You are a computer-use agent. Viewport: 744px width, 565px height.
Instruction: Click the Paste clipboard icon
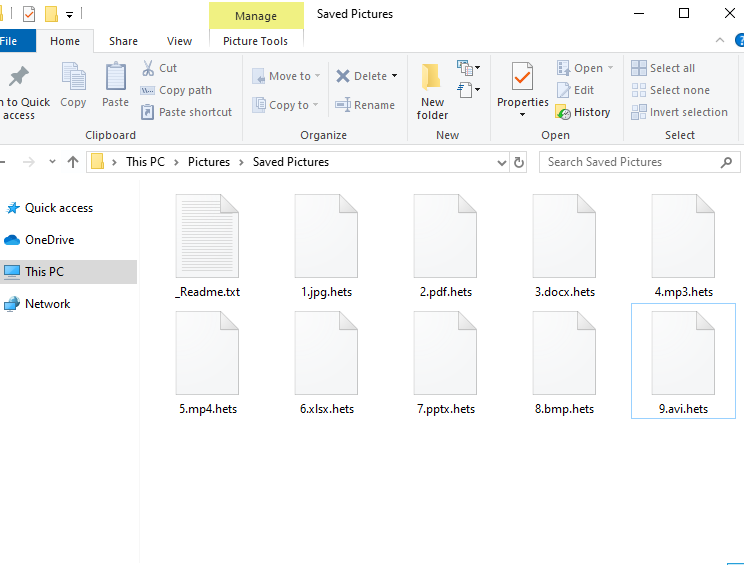tap(116, 78)
